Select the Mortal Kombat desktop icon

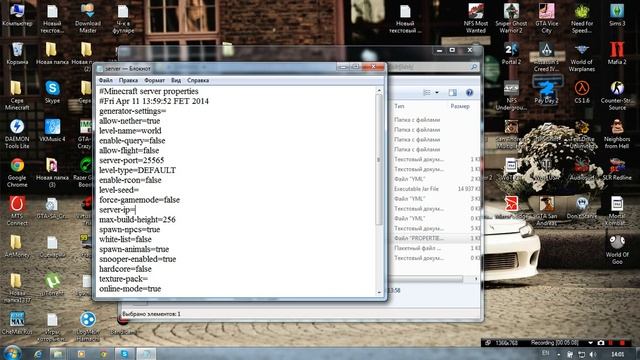[x=617, y=211]
